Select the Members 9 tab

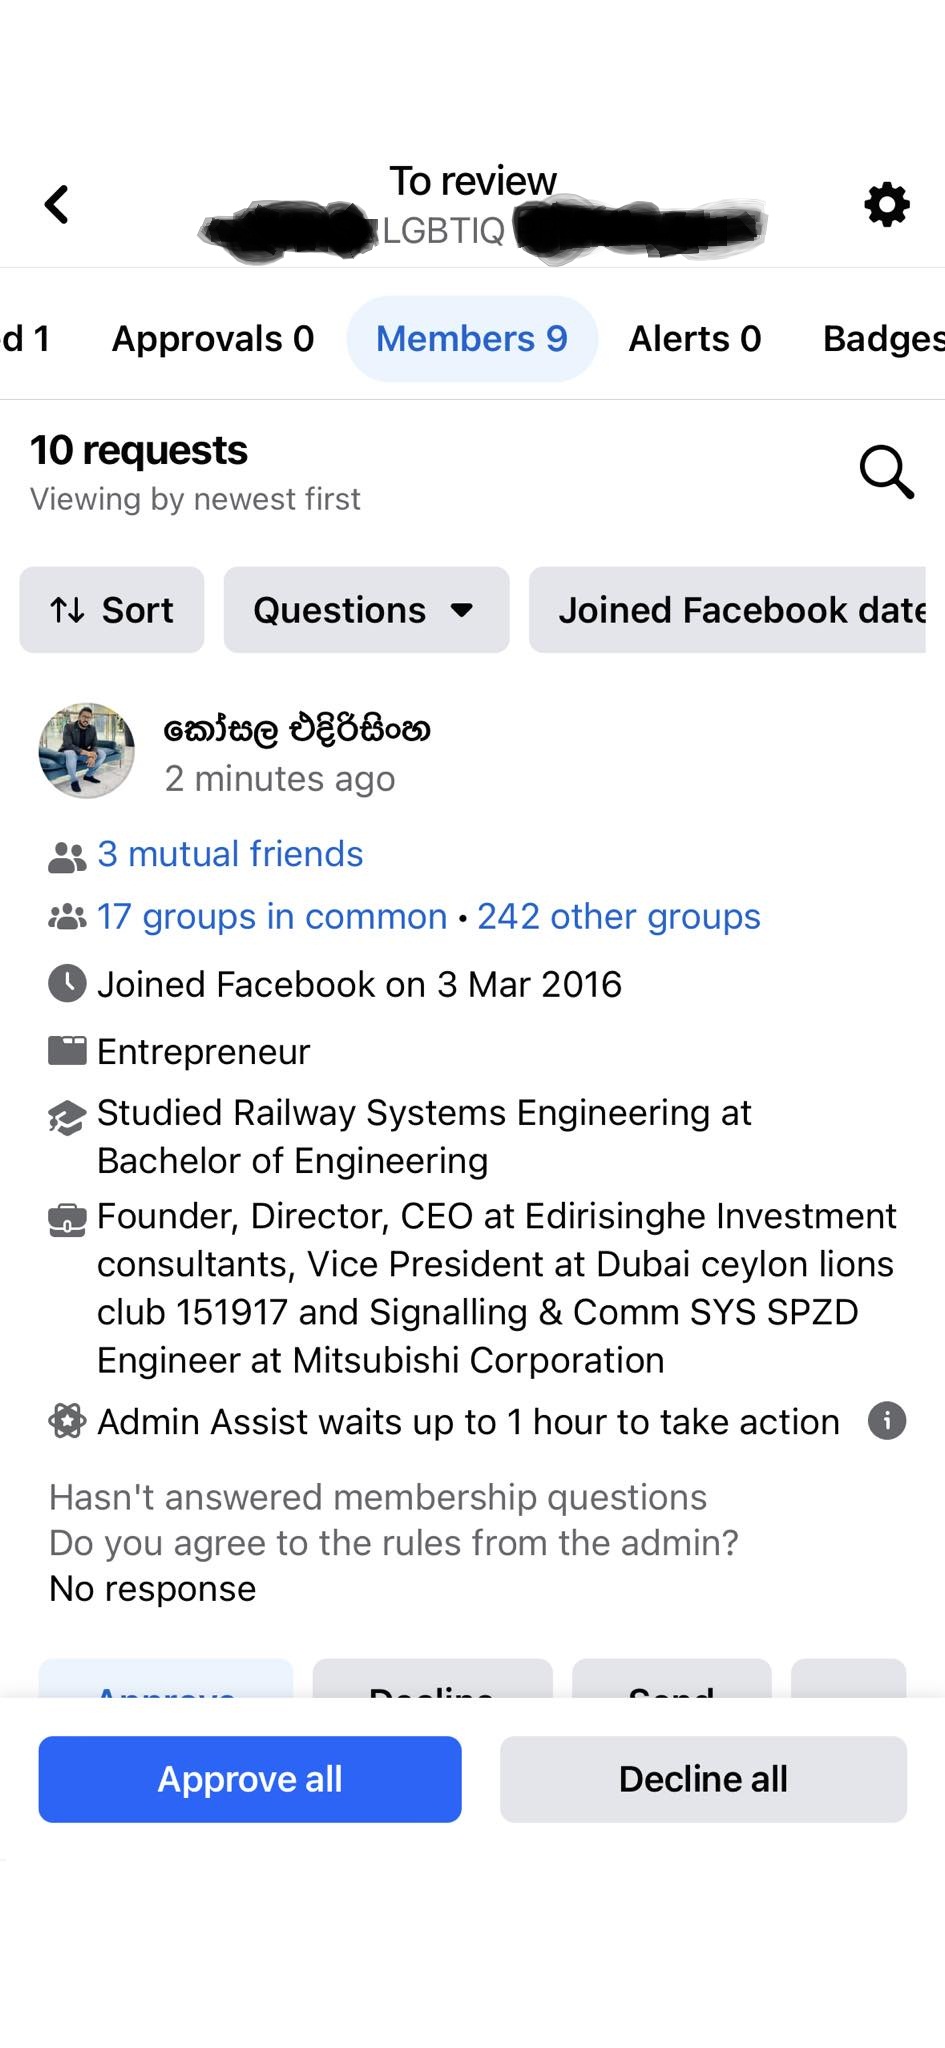coord(472,339)
